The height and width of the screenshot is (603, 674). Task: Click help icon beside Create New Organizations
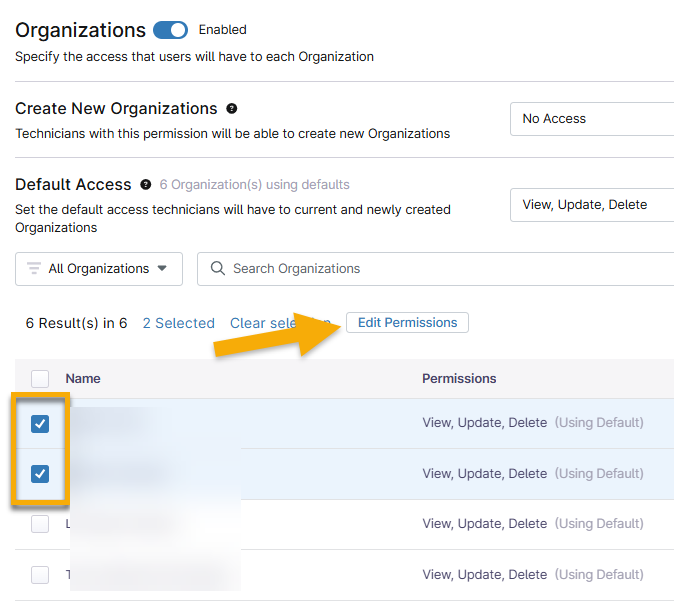pos(232,108)
